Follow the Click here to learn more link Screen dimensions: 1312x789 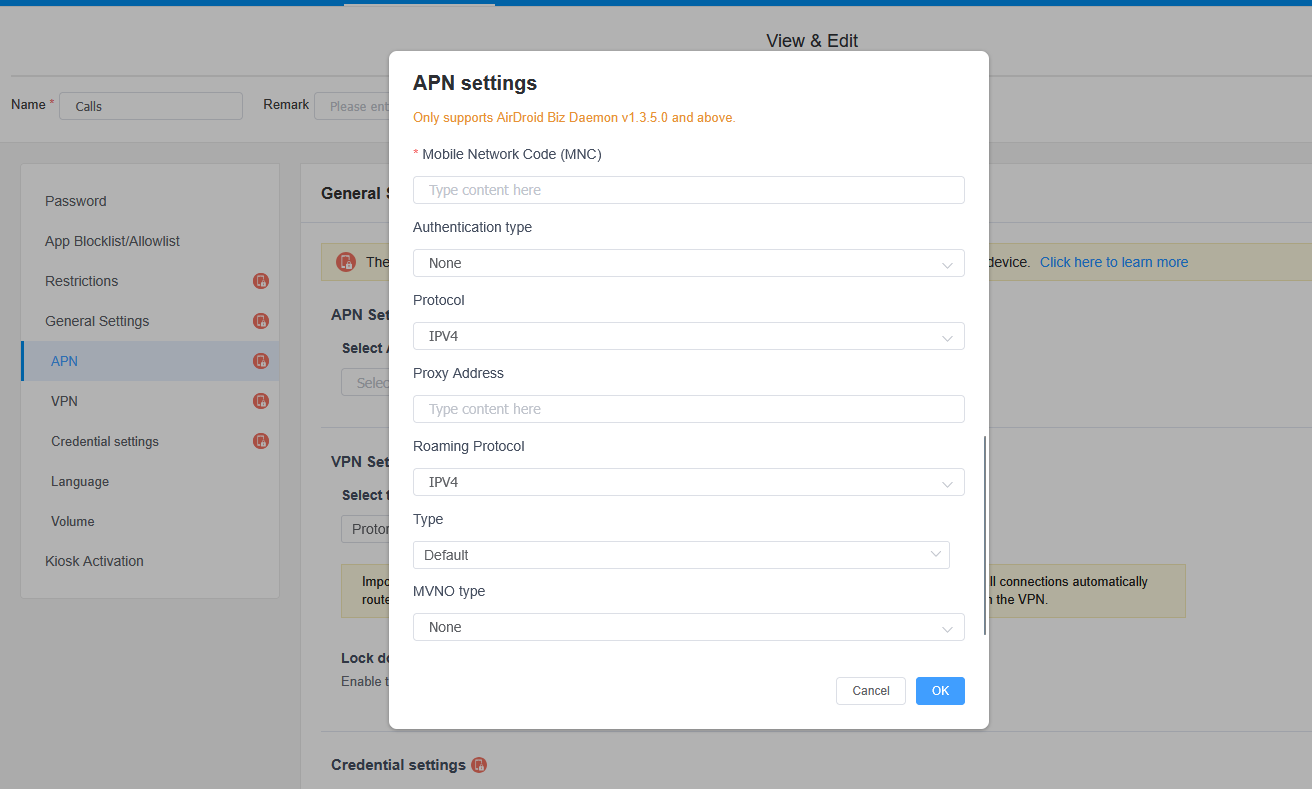(1114, 262)
